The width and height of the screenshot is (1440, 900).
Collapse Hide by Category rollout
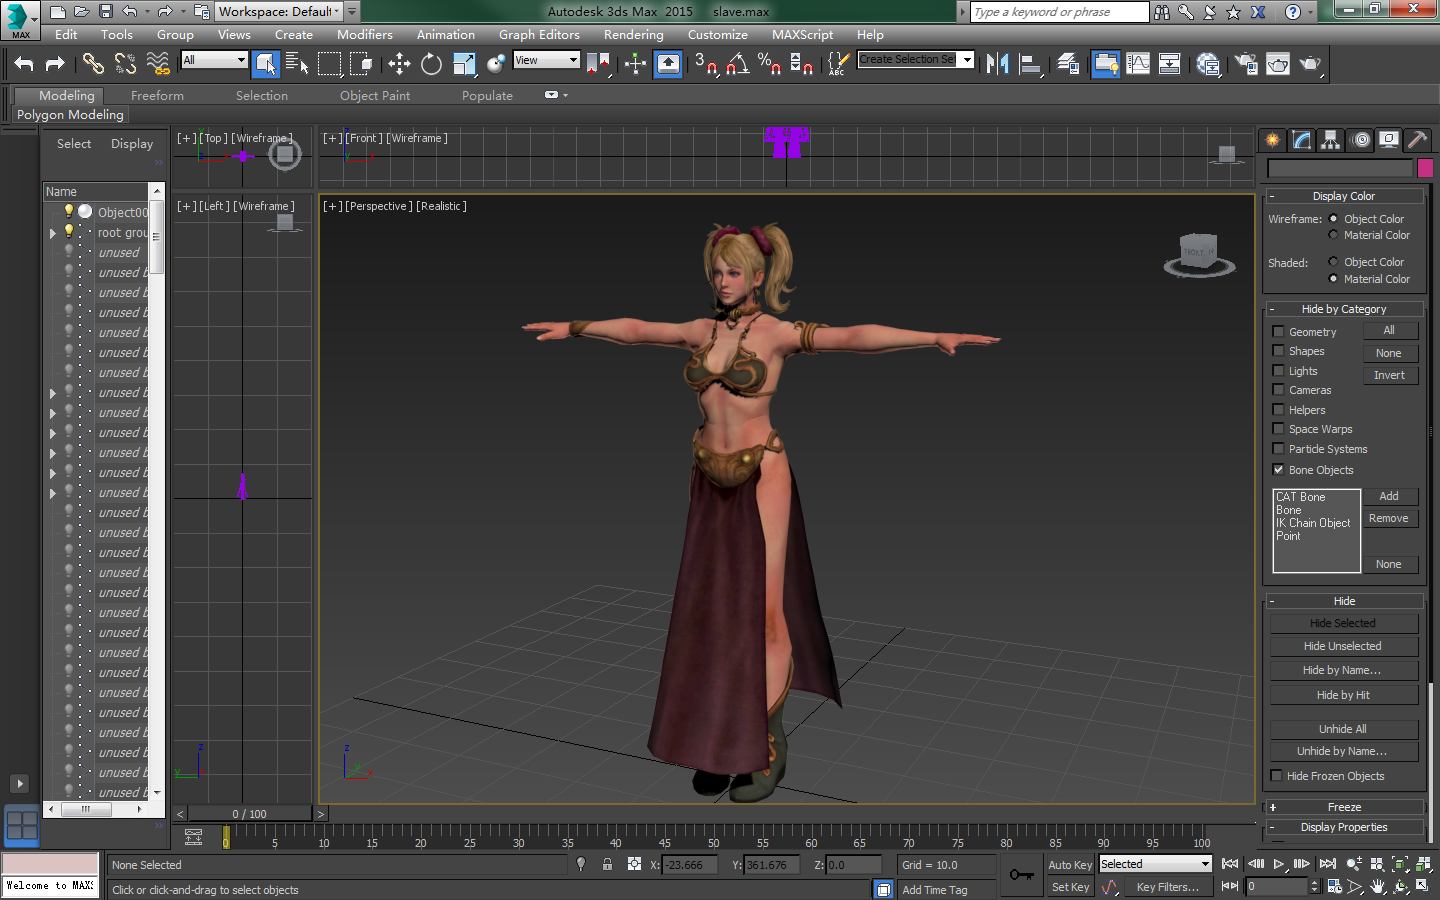click(x=1344, y=309)
